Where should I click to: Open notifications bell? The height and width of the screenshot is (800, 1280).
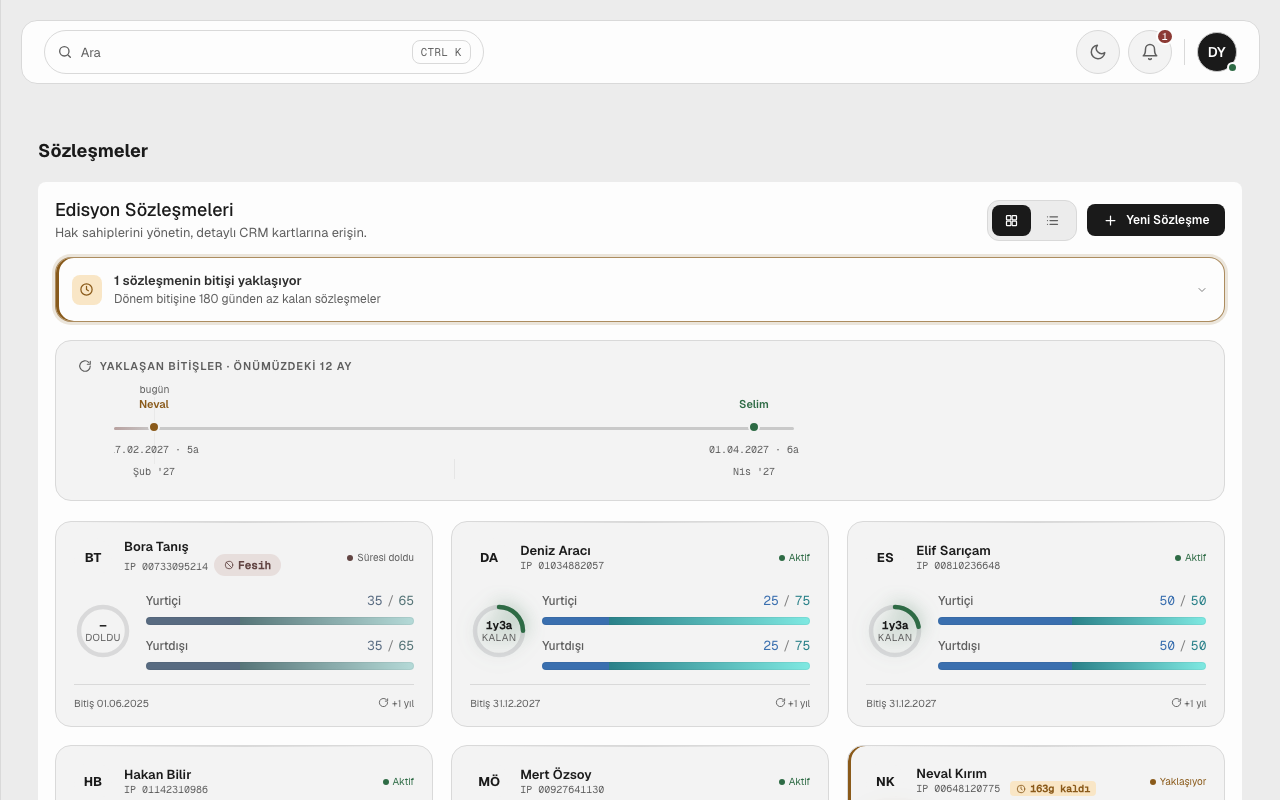(1150, 52)
